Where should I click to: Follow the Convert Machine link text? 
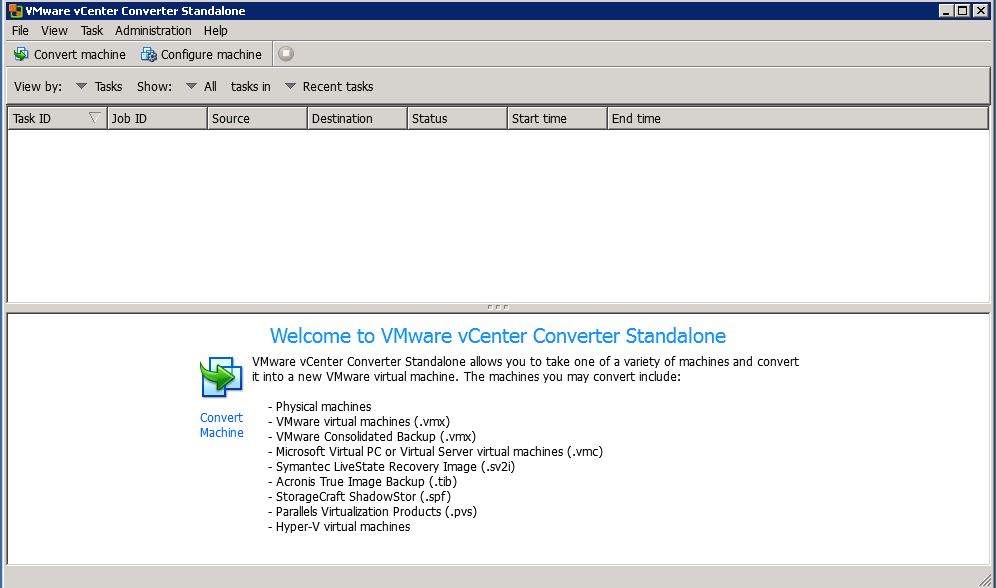pyautogui.click(x=222, y=425)
